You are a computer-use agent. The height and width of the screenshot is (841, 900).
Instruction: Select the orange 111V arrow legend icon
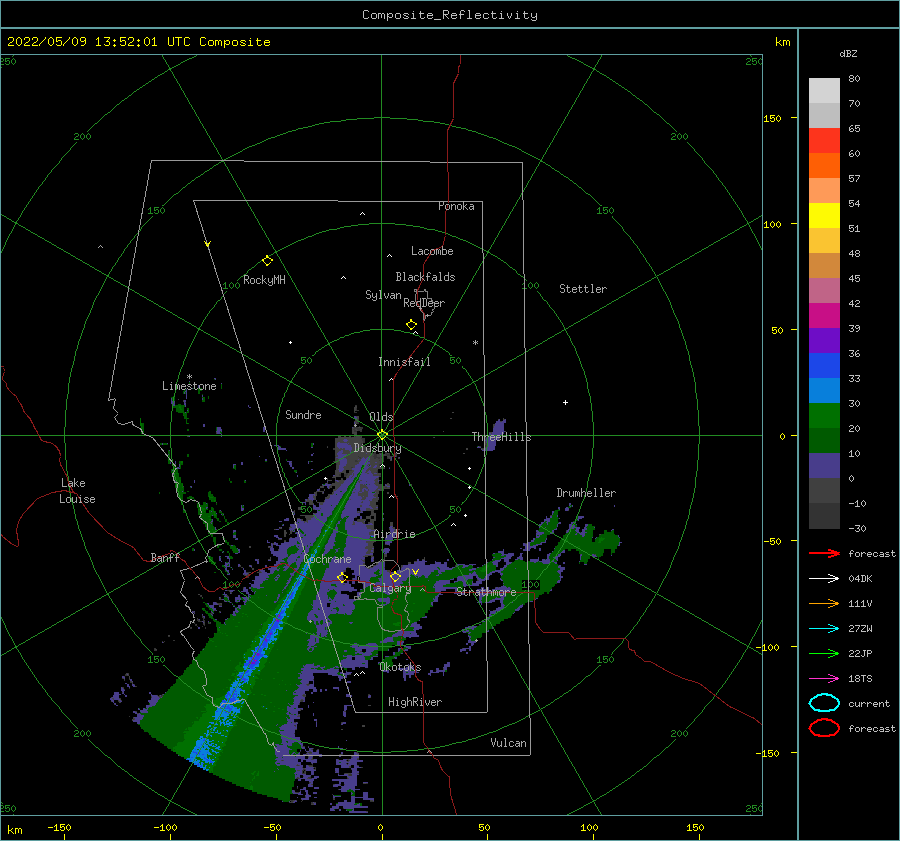pos(824,603)
